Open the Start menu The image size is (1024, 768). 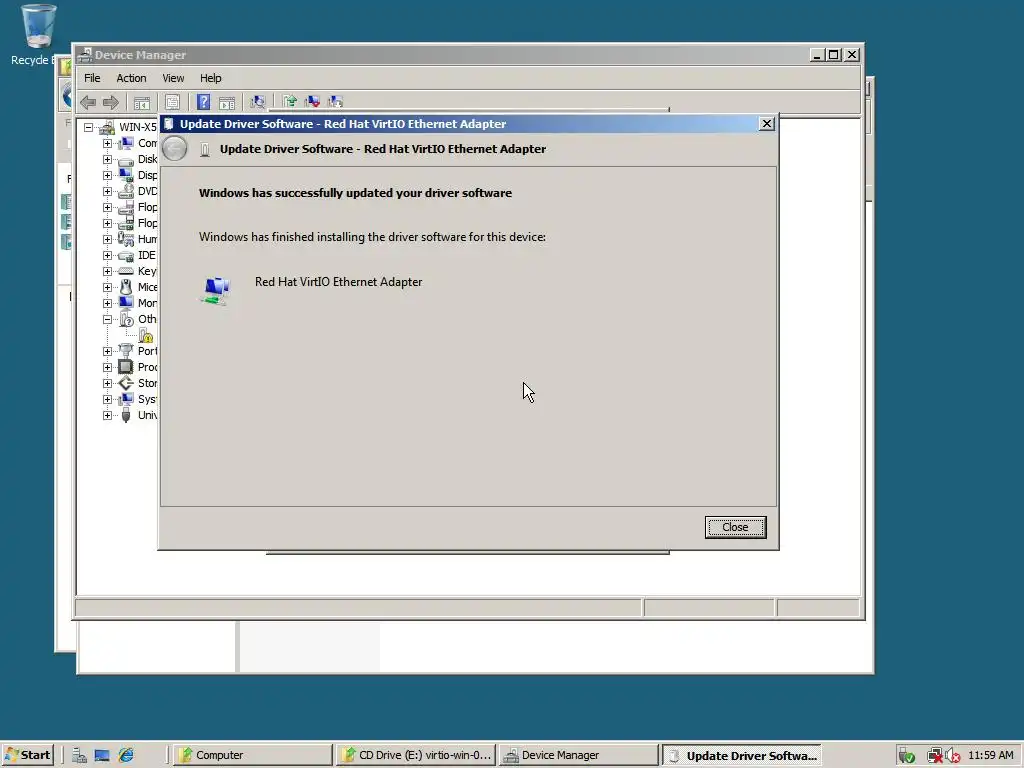point(27,755)
